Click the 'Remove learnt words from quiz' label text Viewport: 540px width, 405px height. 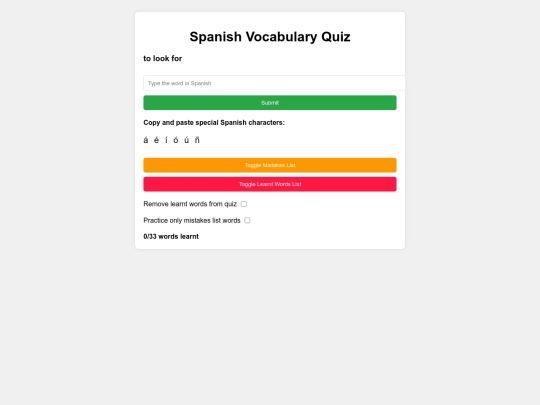point(190,204)
